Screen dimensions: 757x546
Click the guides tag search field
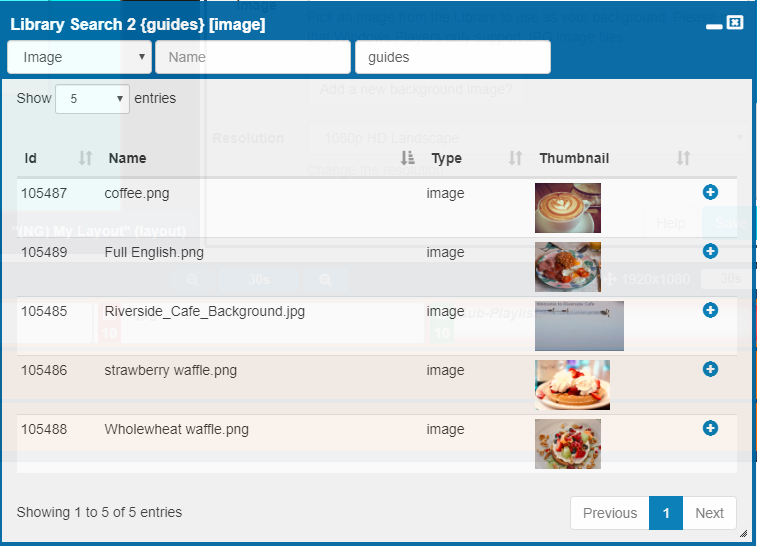pos(452,57)
